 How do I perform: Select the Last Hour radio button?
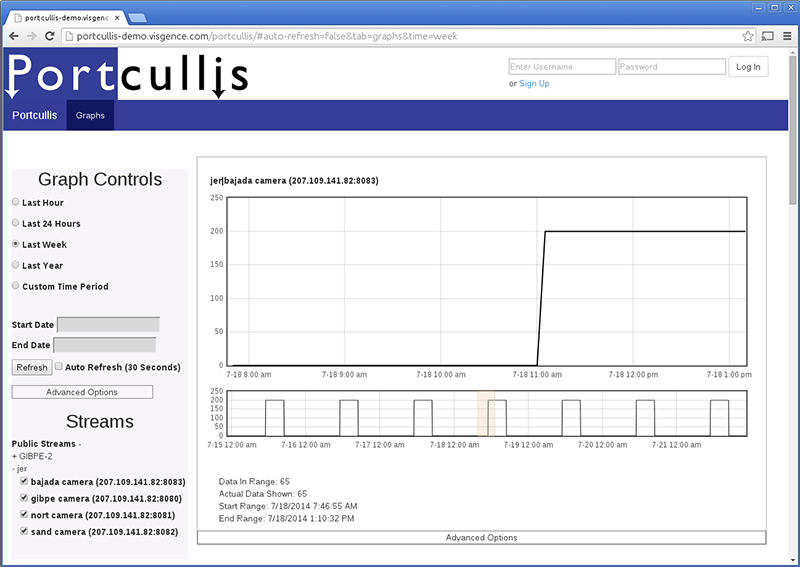15,202
